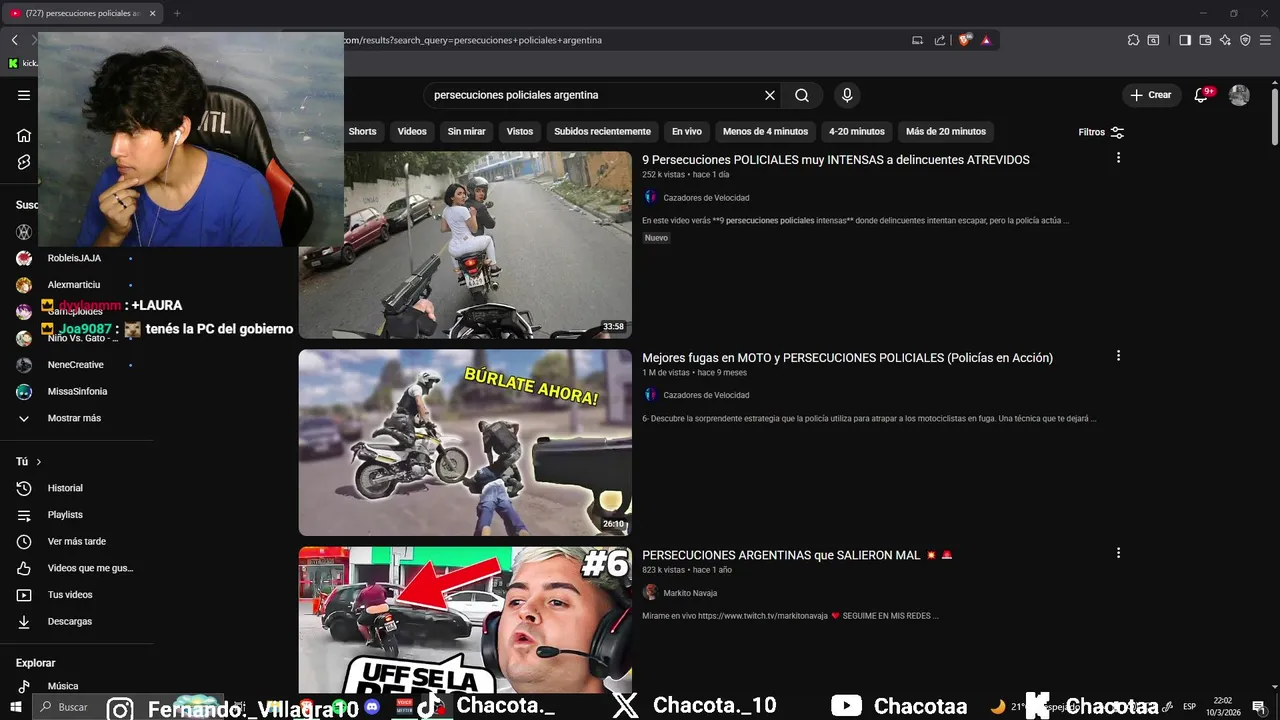Open the Filtros search filters
1280x720 pixels.
coord(1101,132)
